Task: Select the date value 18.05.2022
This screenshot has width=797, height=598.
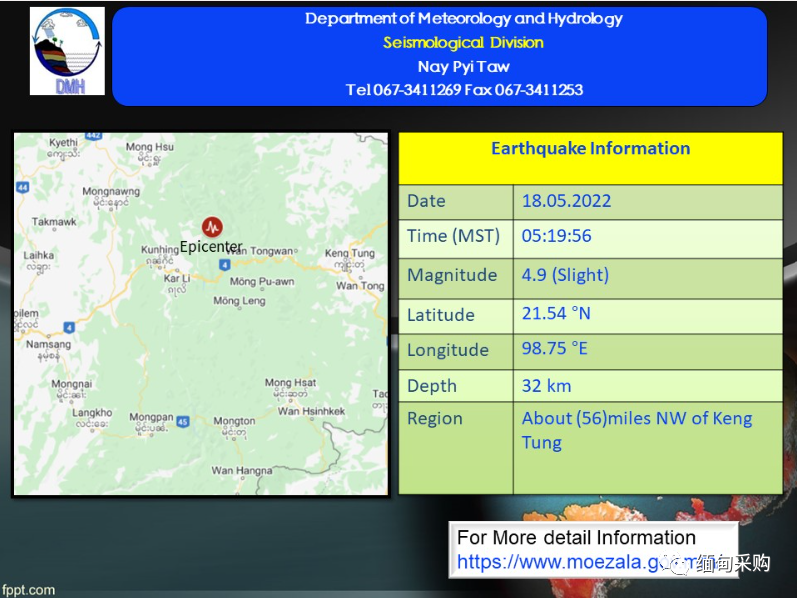Action: pos(566,201)
